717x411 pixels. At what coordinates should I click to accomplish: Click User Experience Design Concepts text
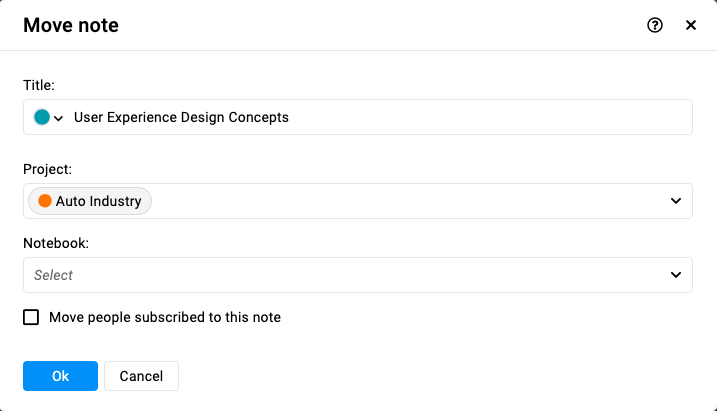181,117
